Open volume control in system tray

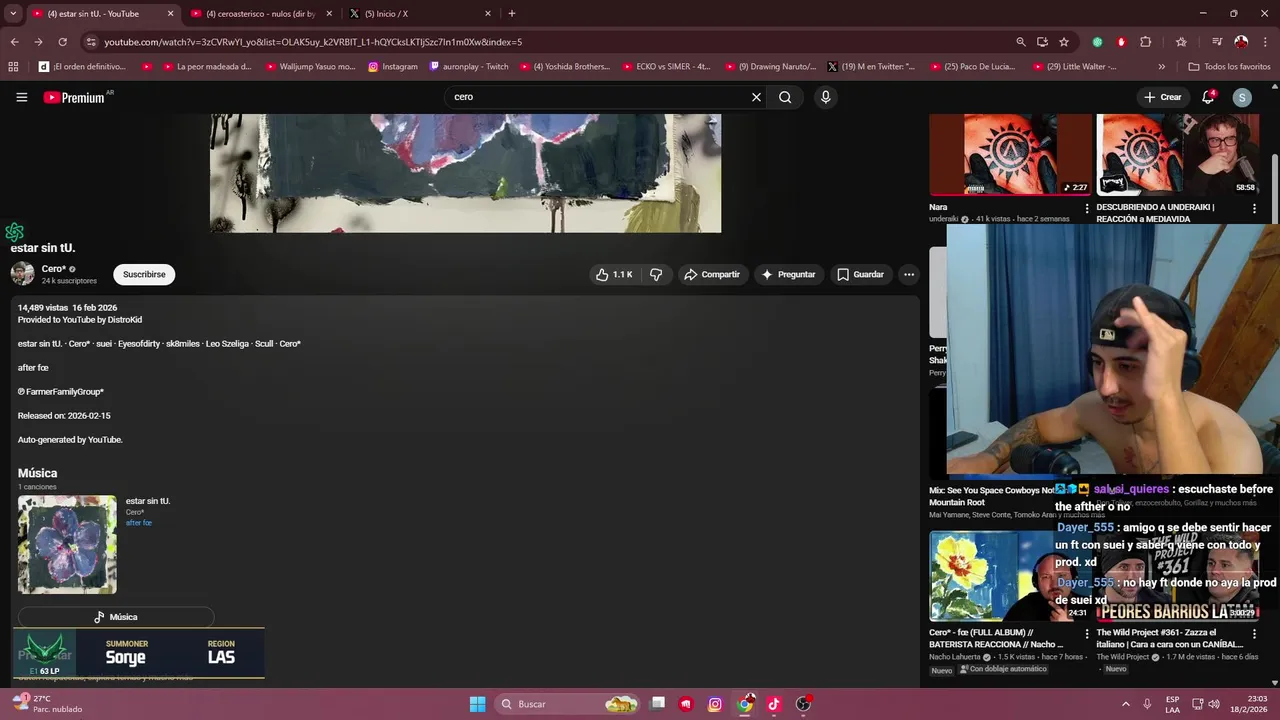pyautogui.click(x=1214, y=704)
